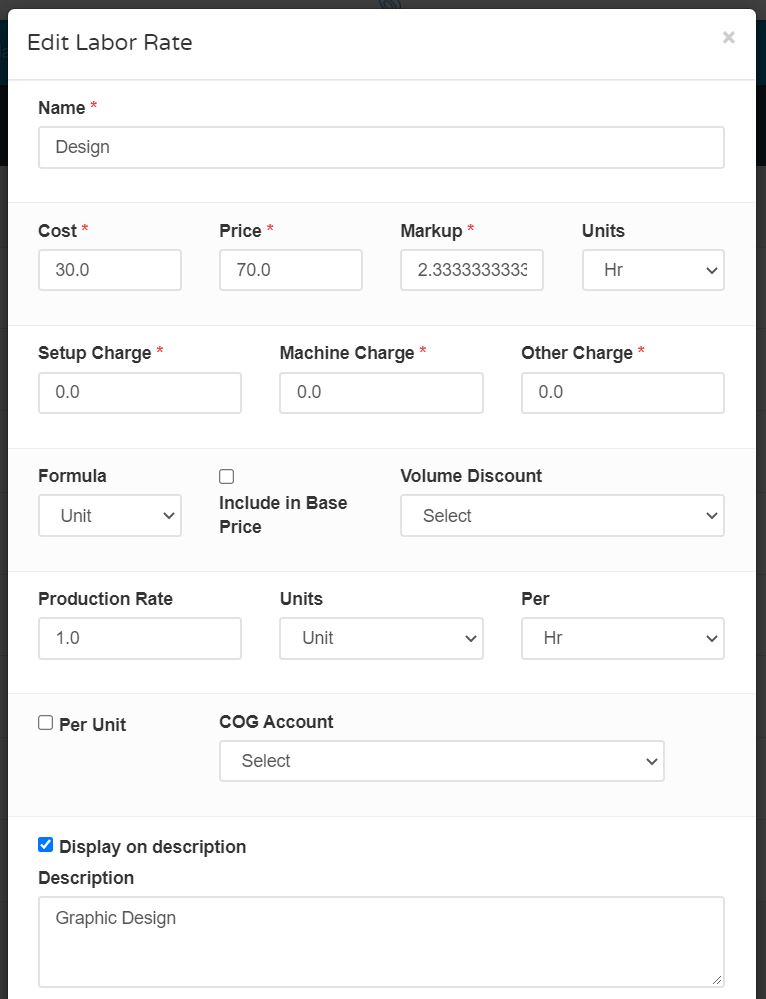Close the Edit Labor Rate dialog
766x999 pixels.
pos(728,38)
